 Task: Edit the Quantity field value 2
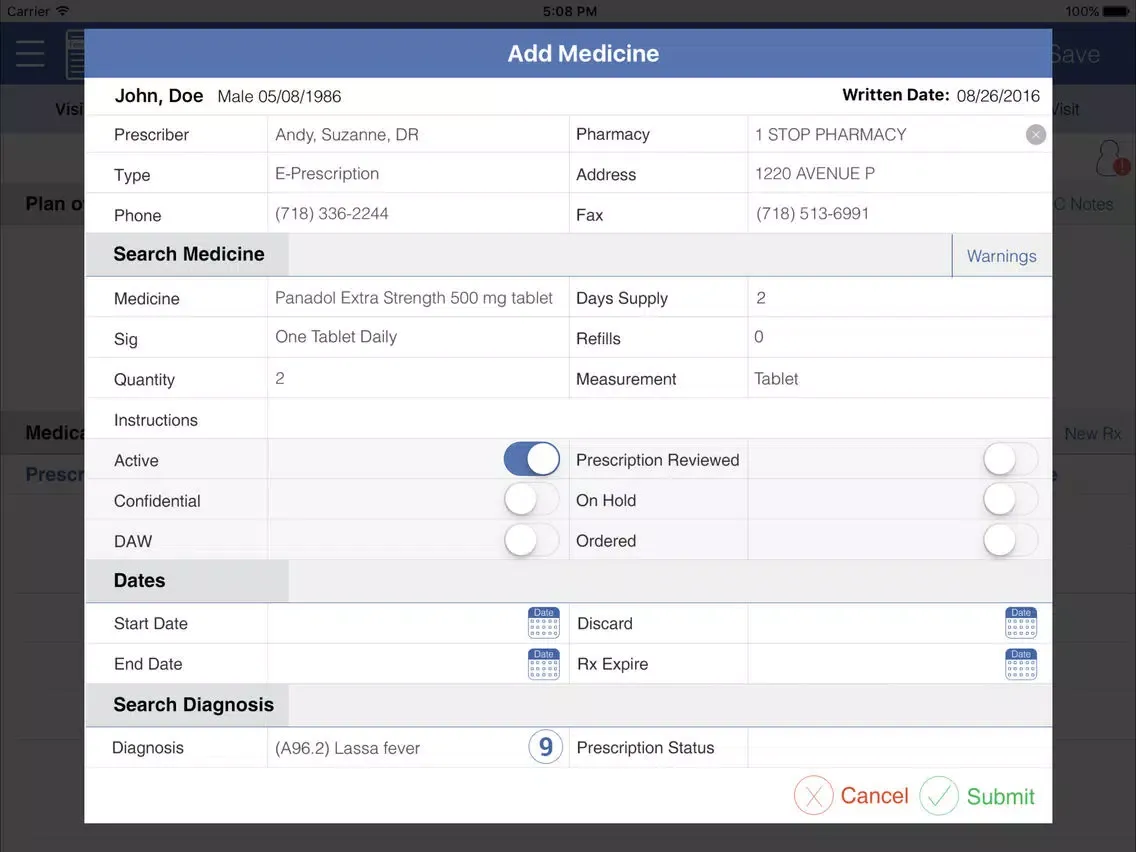(418, 378)
